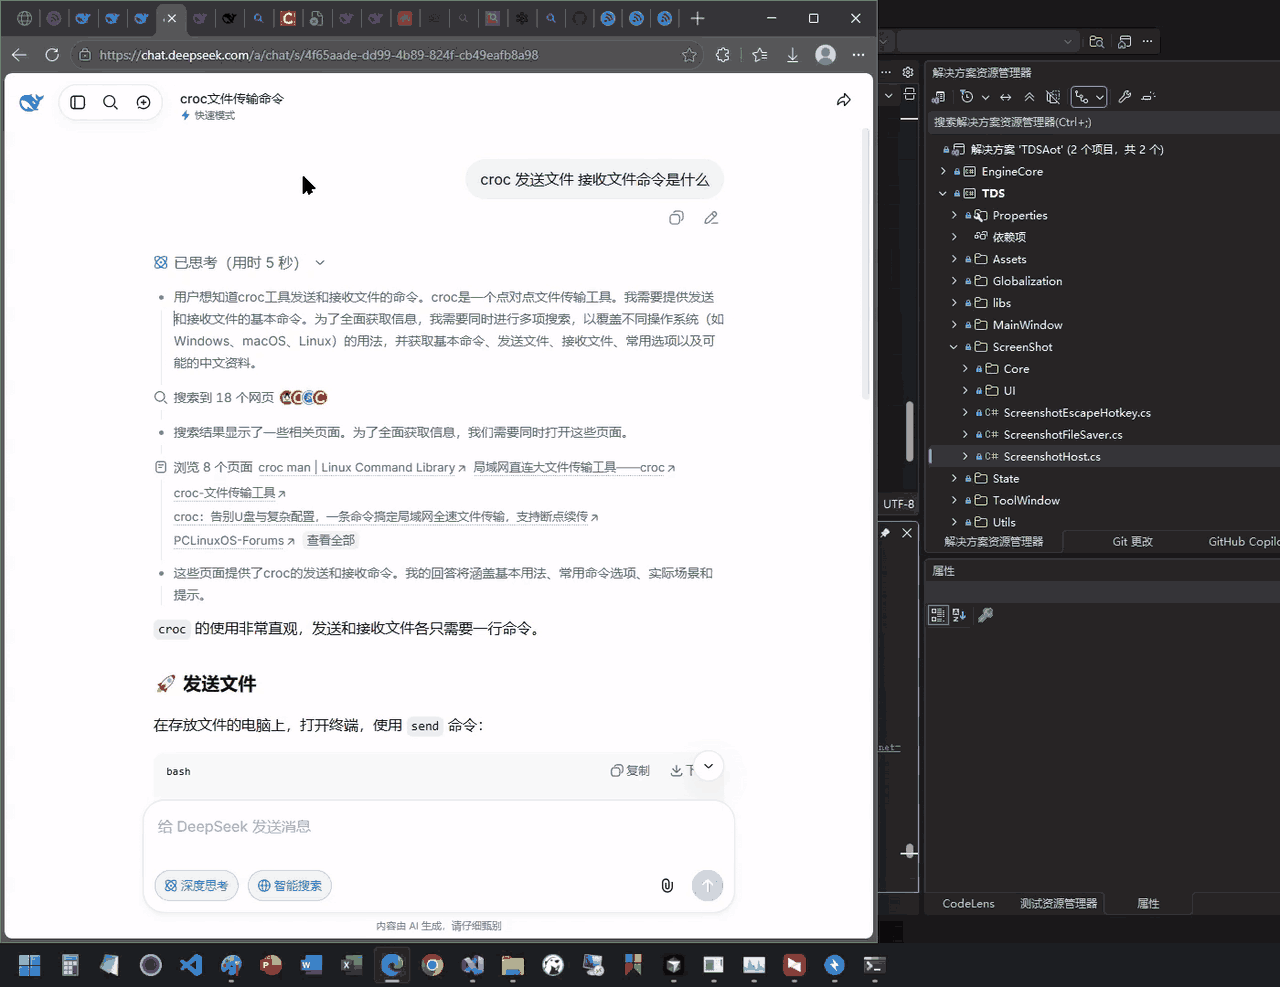Open chat search in DeepSeek
The width and height of the screenshot is (1280, 987).
pos(111,102)
